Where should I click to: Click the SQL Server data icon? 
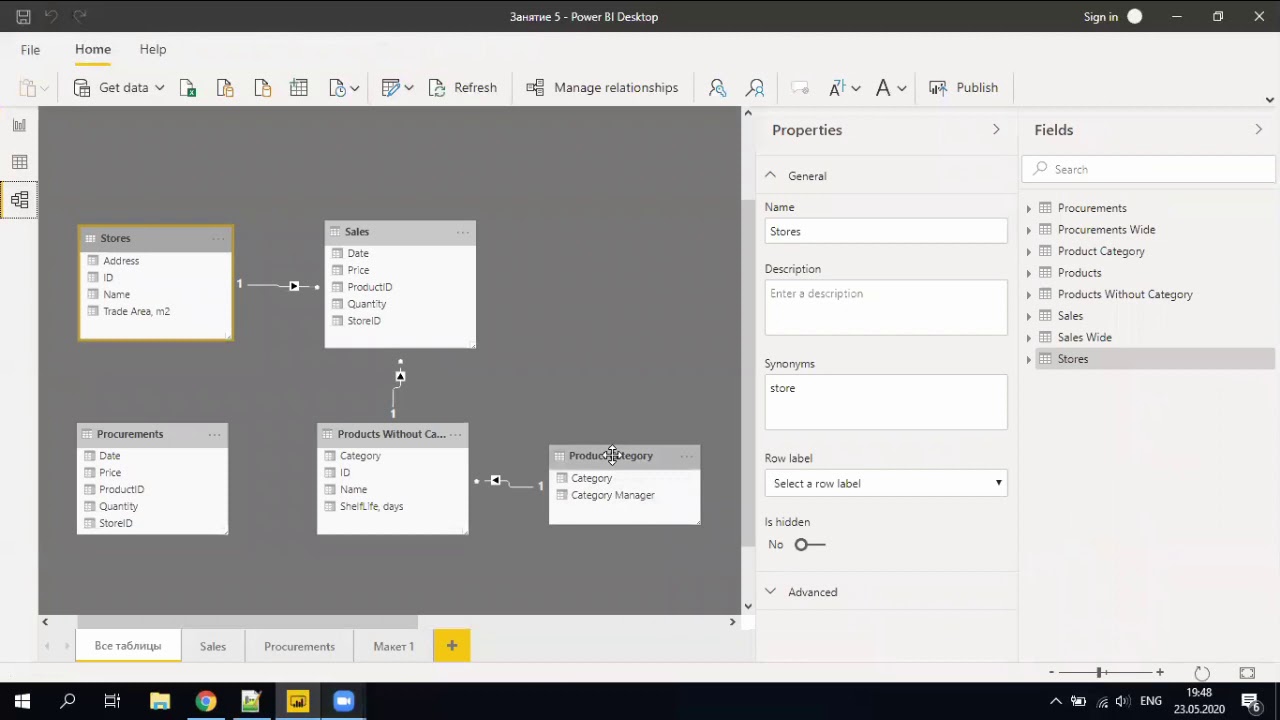click(x=262, y=88)
